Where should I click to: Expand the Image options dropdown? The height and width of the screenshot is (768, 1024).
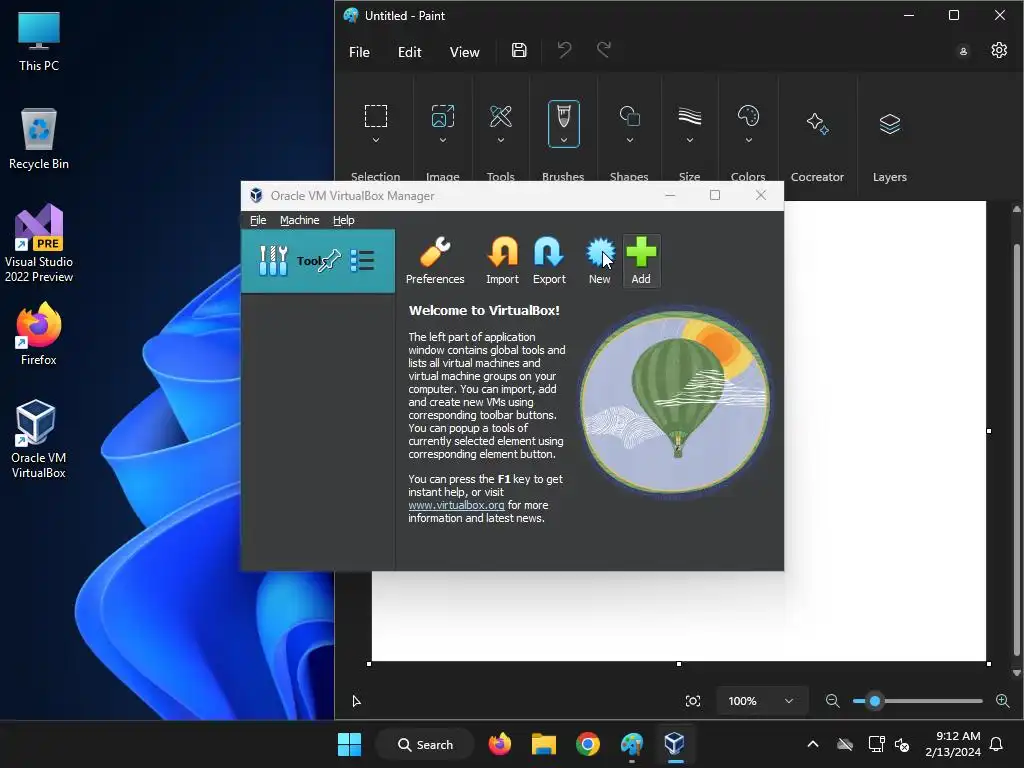click(x=443, y=140)
